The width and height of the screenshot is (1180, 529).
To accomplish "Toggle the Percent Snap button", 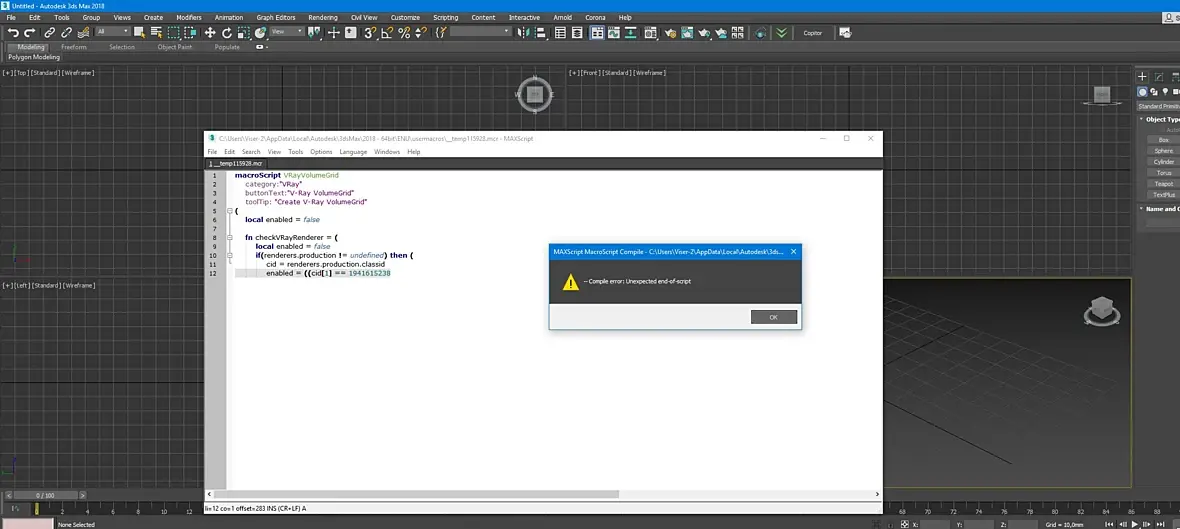I will pos(404,33).
